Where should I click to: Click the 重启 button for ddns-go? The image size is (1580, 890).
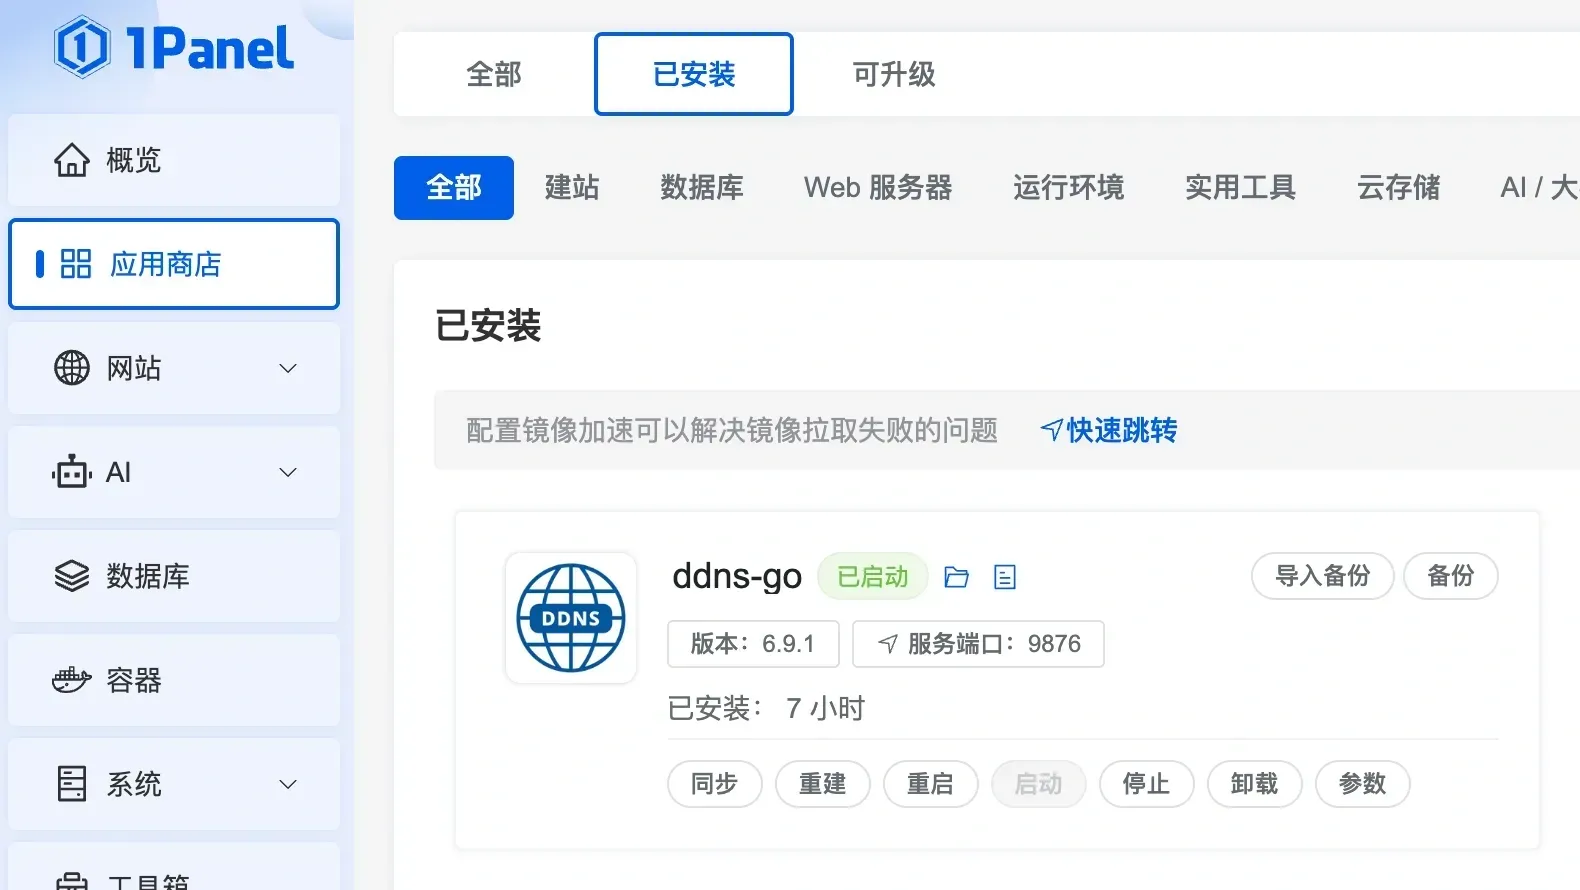931,784
